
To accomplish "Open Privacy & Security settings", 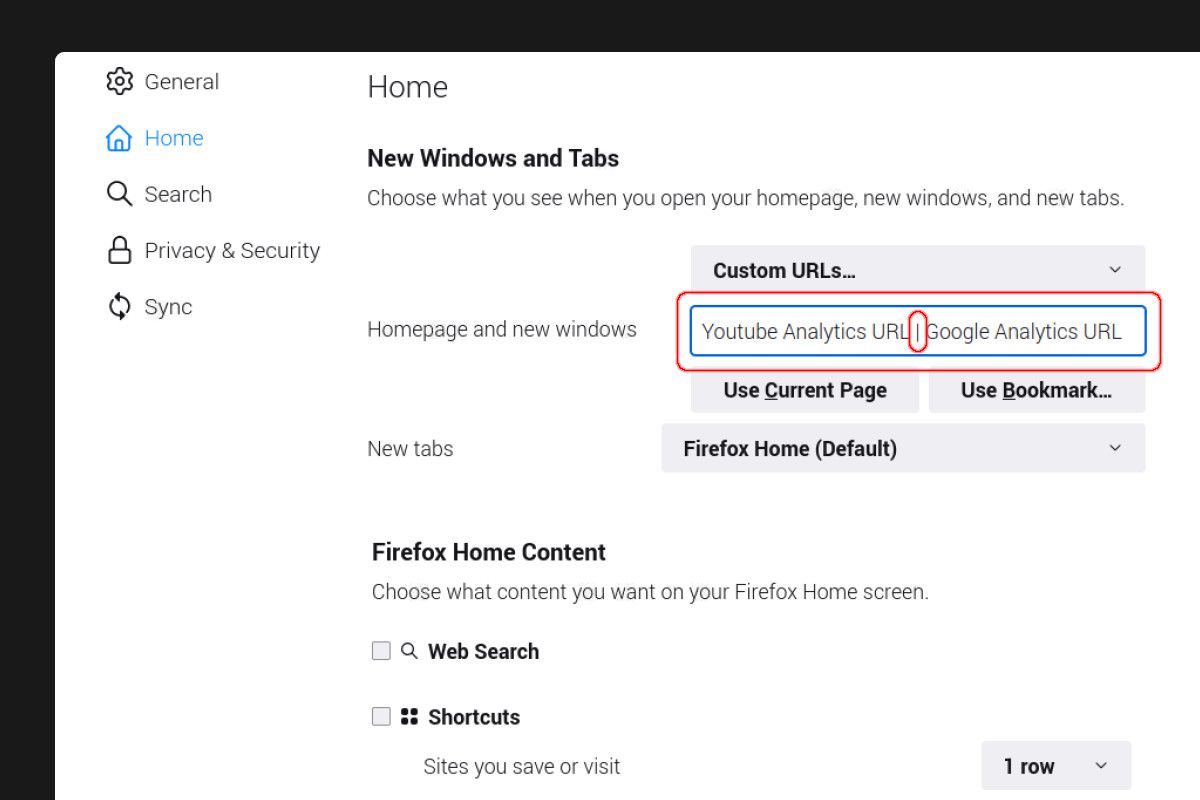I will 232,250.
